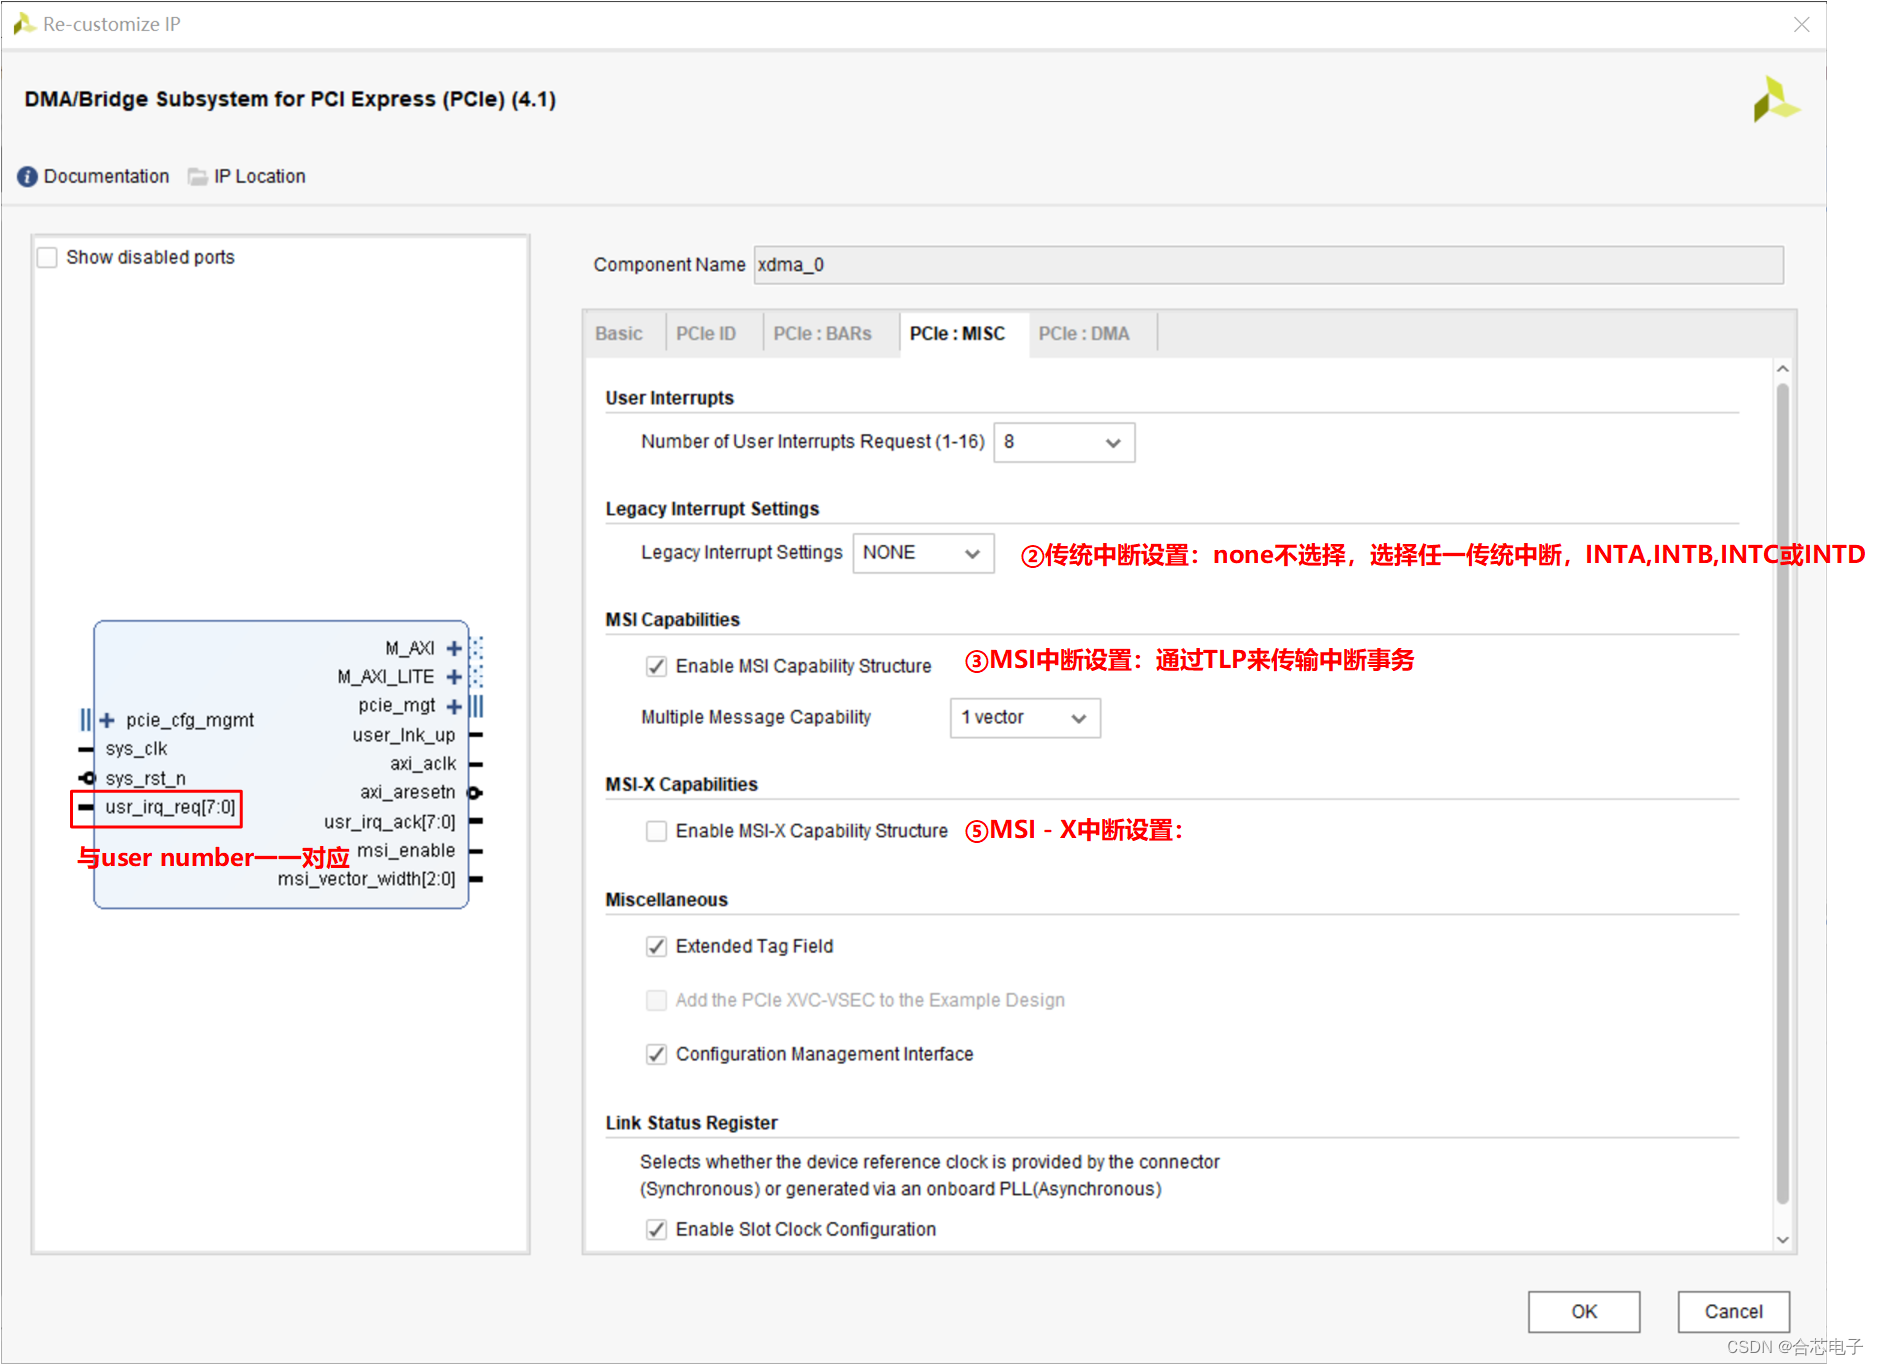
Task: Click the vertical scrollbar thumb
Action: [x=1782, y=795]
